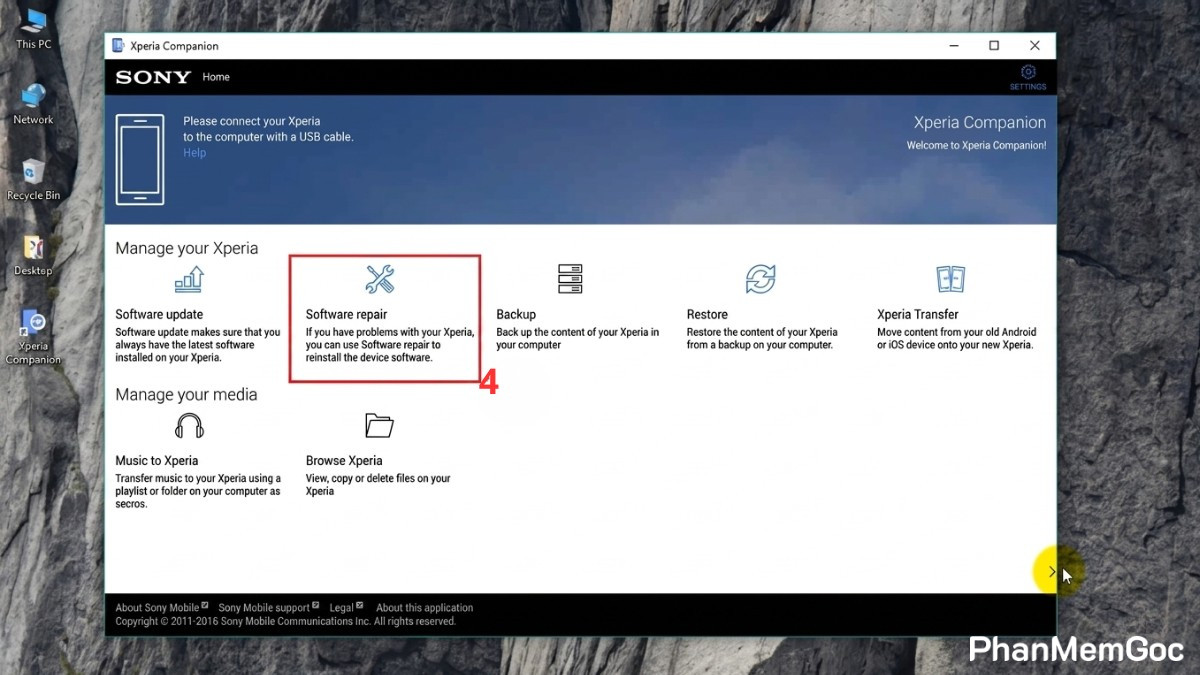Click the Backup description text

[x=577, y=339]
